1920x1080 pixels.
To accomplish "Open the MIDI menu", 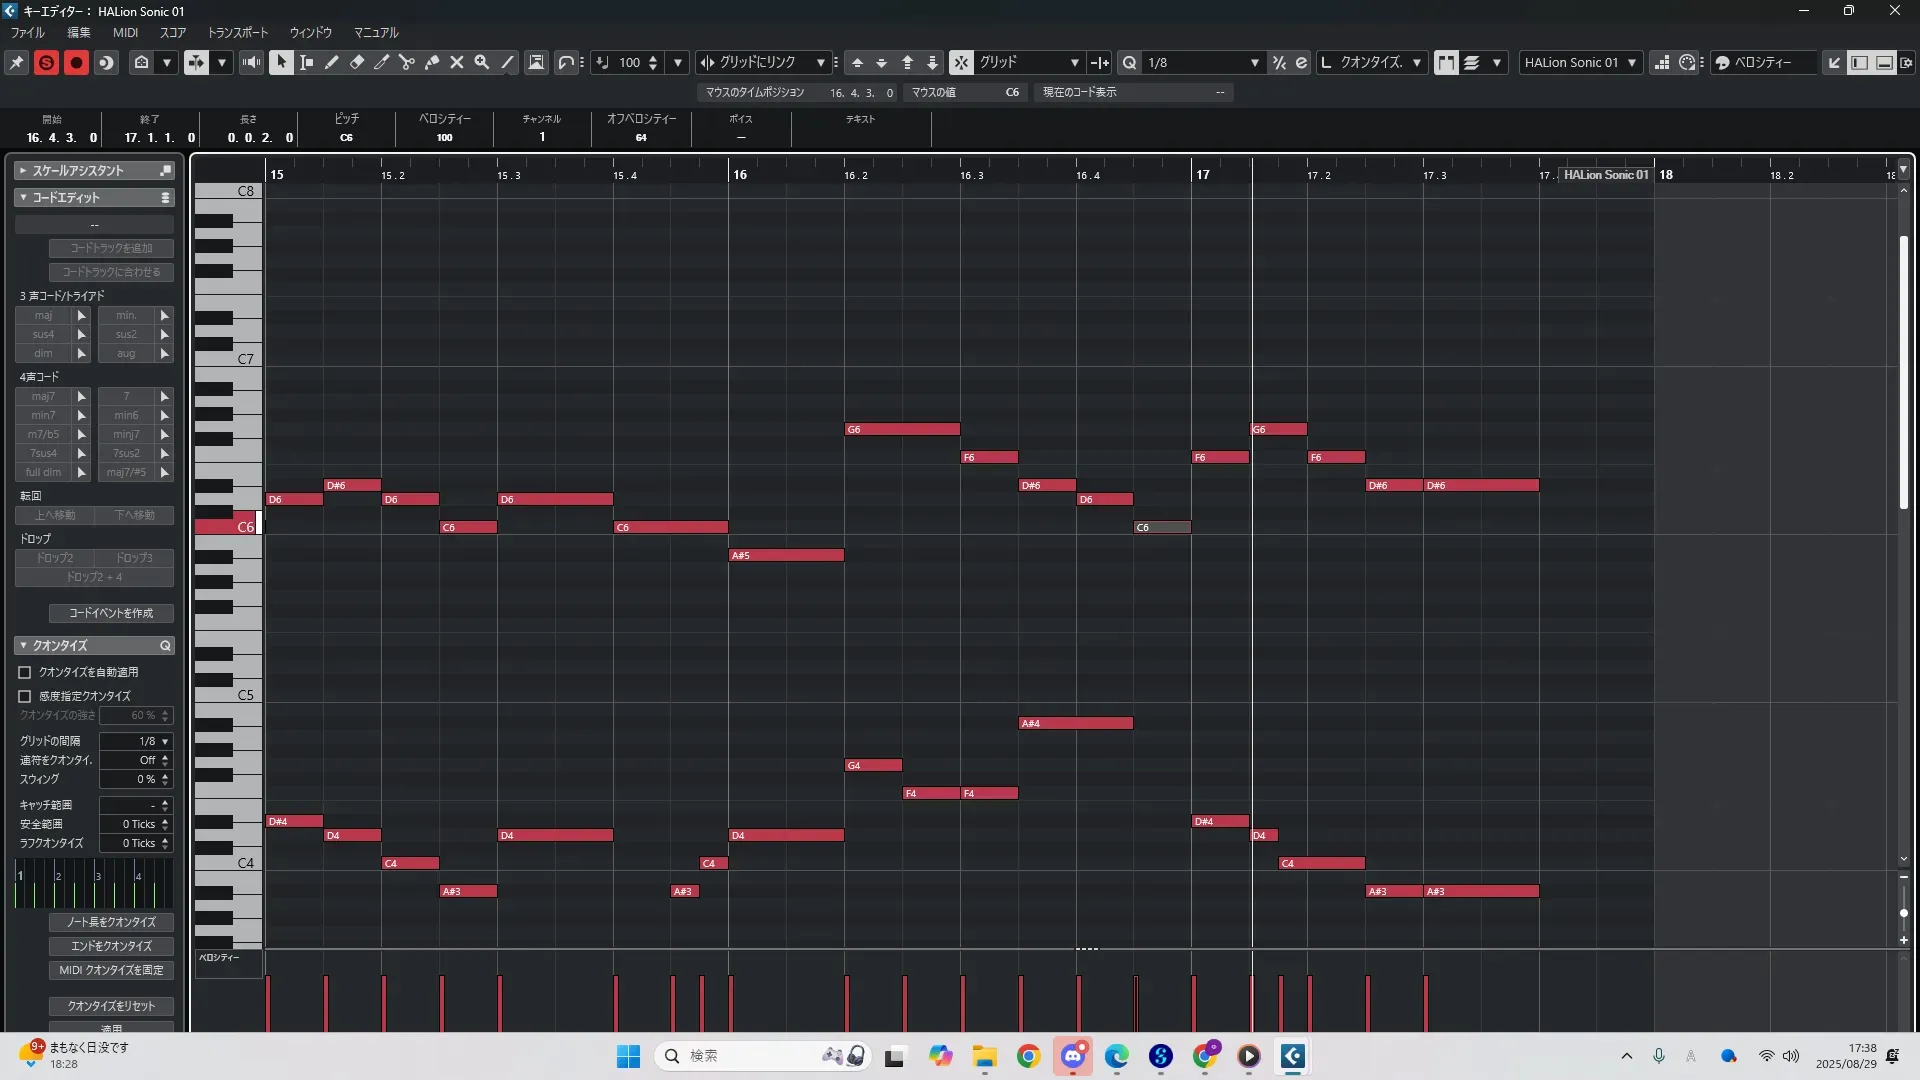I will 125,32.
